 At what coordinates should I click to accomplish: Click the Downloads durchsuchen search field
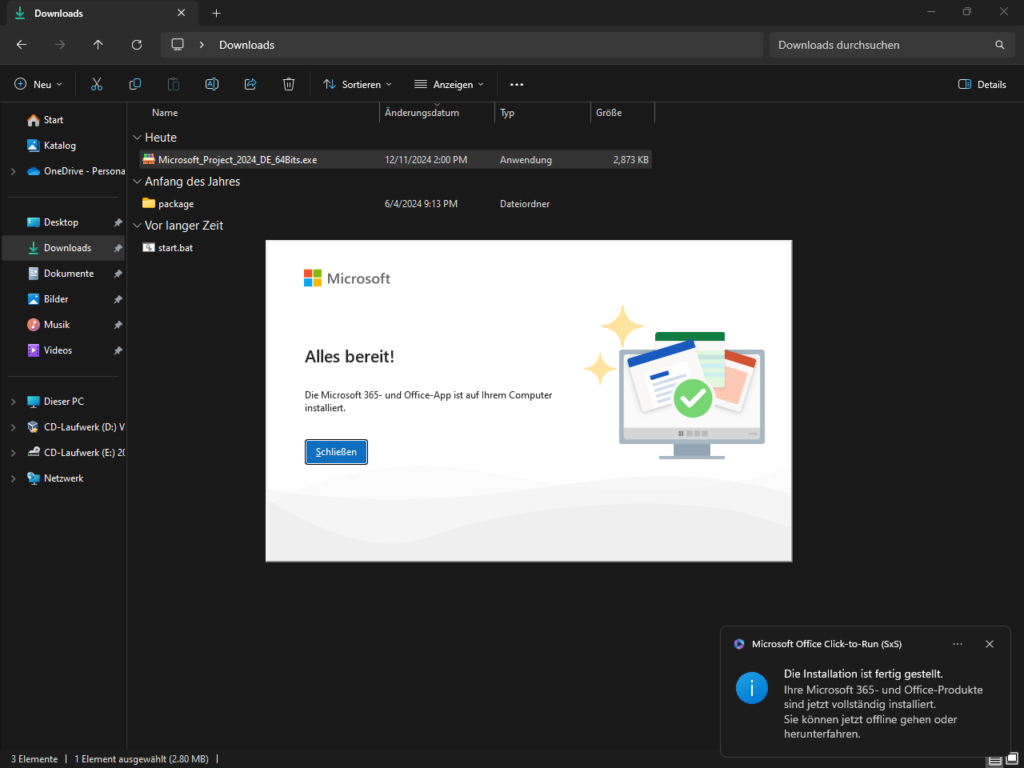pyautogui.click(x=880, y=45)
